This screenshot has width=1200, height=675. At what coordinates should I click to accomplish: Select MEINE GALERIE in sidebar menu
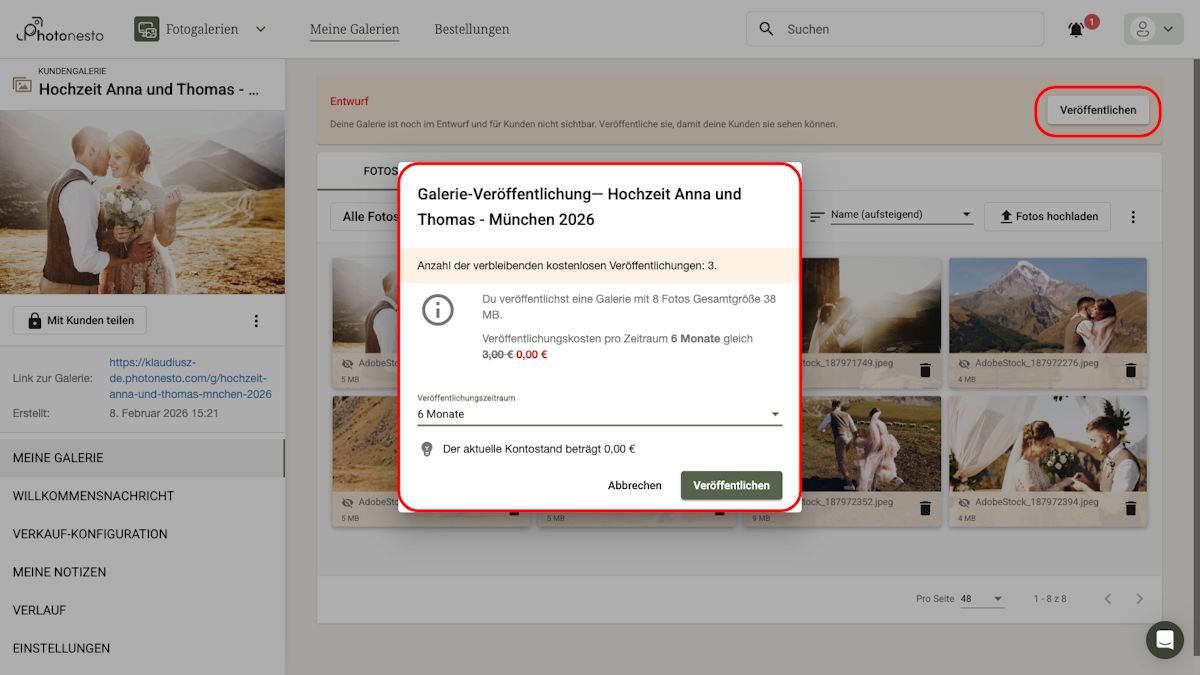click(x=142, y=458)
